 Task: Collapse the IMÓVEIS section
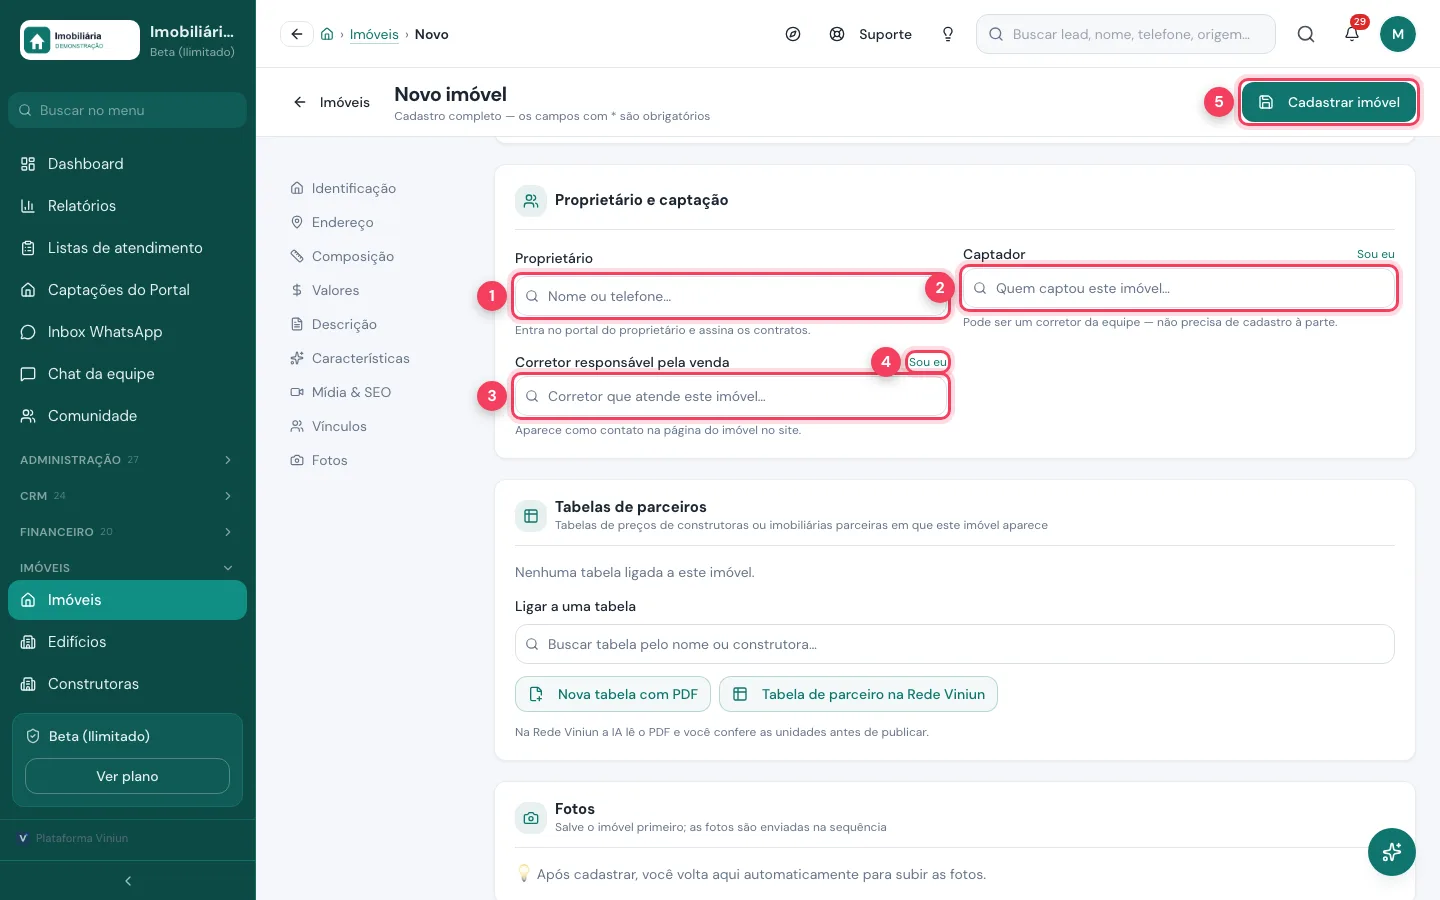tap(127, 568)
